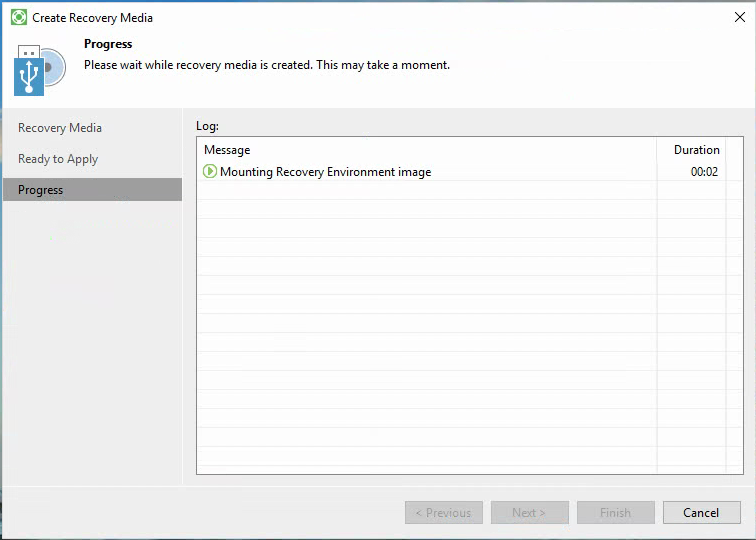756x540 pixels.
Task: Click the disc icon behind the USB drive
Action: tap(55, 67)
